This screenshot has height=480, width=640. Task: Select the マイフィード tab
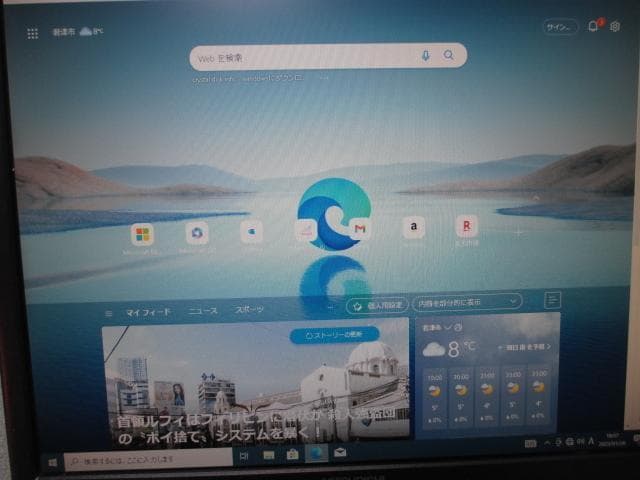146,312
